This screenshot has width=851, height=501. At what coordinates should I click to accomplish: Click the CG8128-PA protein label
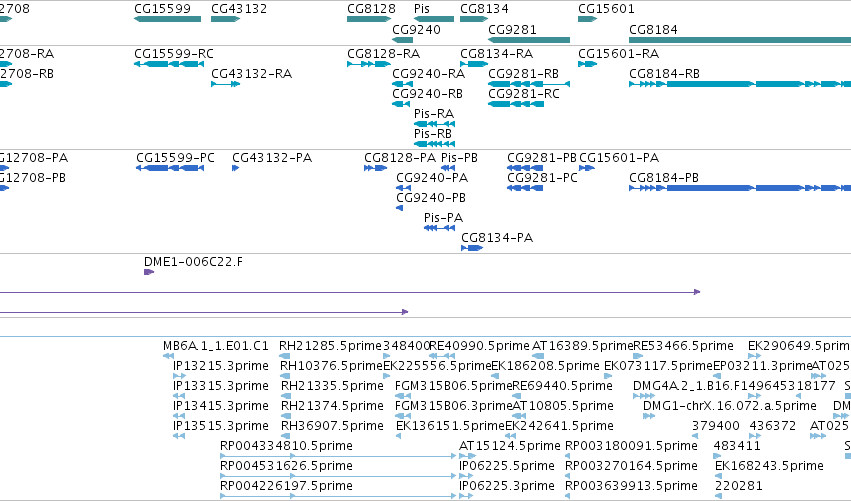click(x=400, y=158)
